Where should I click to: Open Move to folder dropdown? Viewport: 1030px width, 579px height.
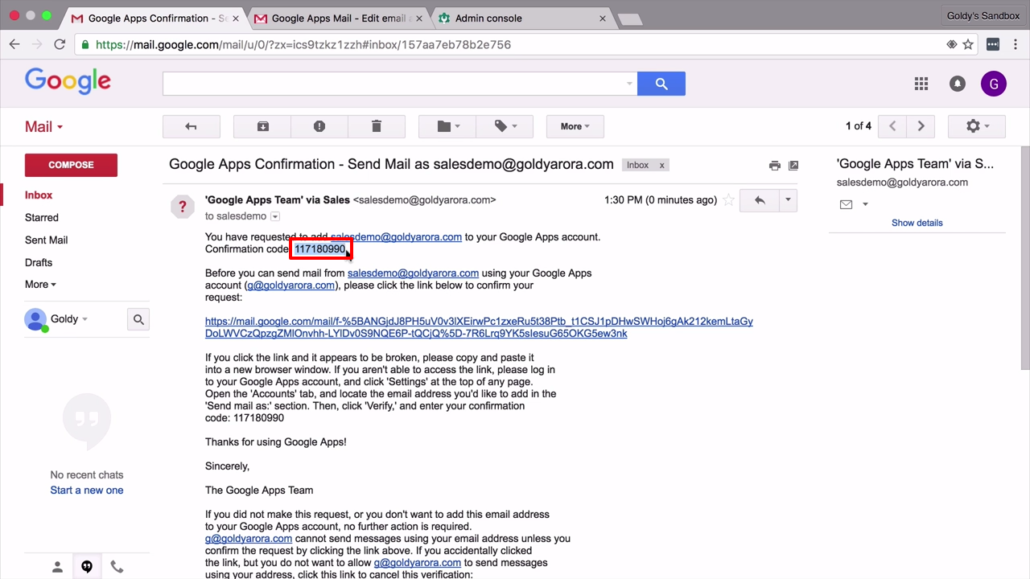click(447, 126)
